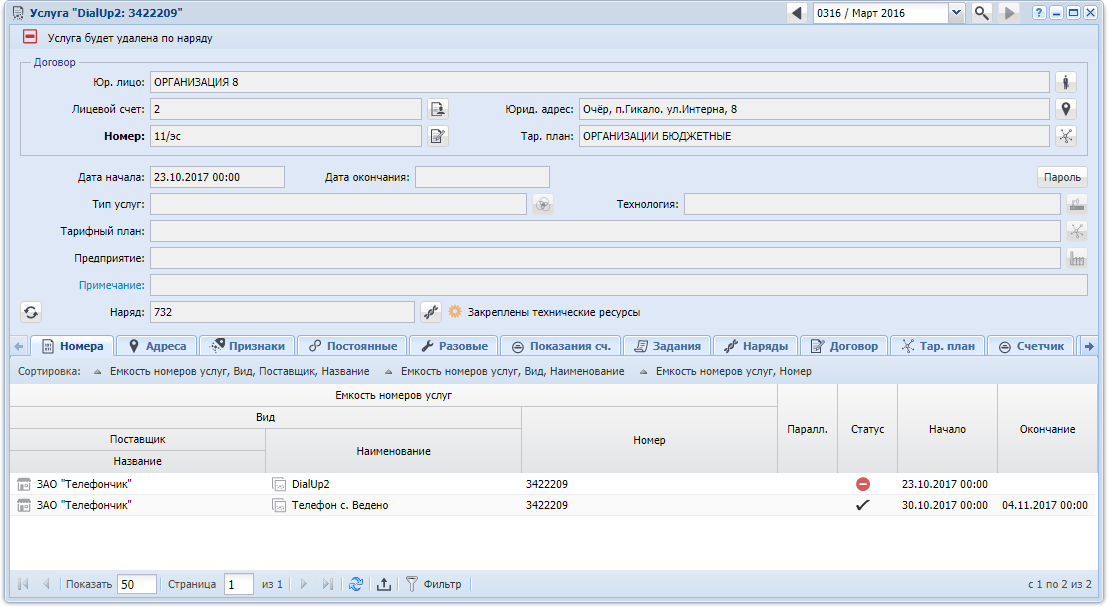The width and height of the screenshot is (1108, 607).
Task: Open the period dropdown 0316 / Март 2016
Action: tap(956, 13)
